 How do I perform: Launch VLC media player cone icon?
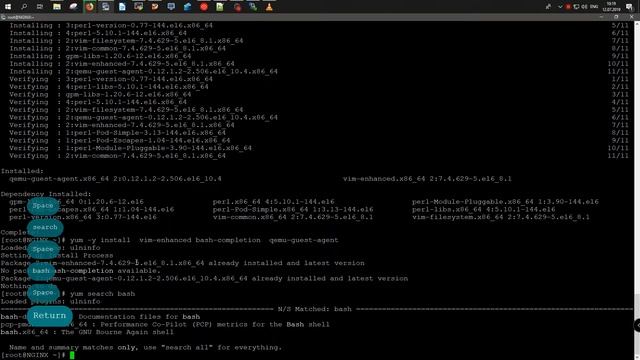pyautogui.click(x=269, y=7)
